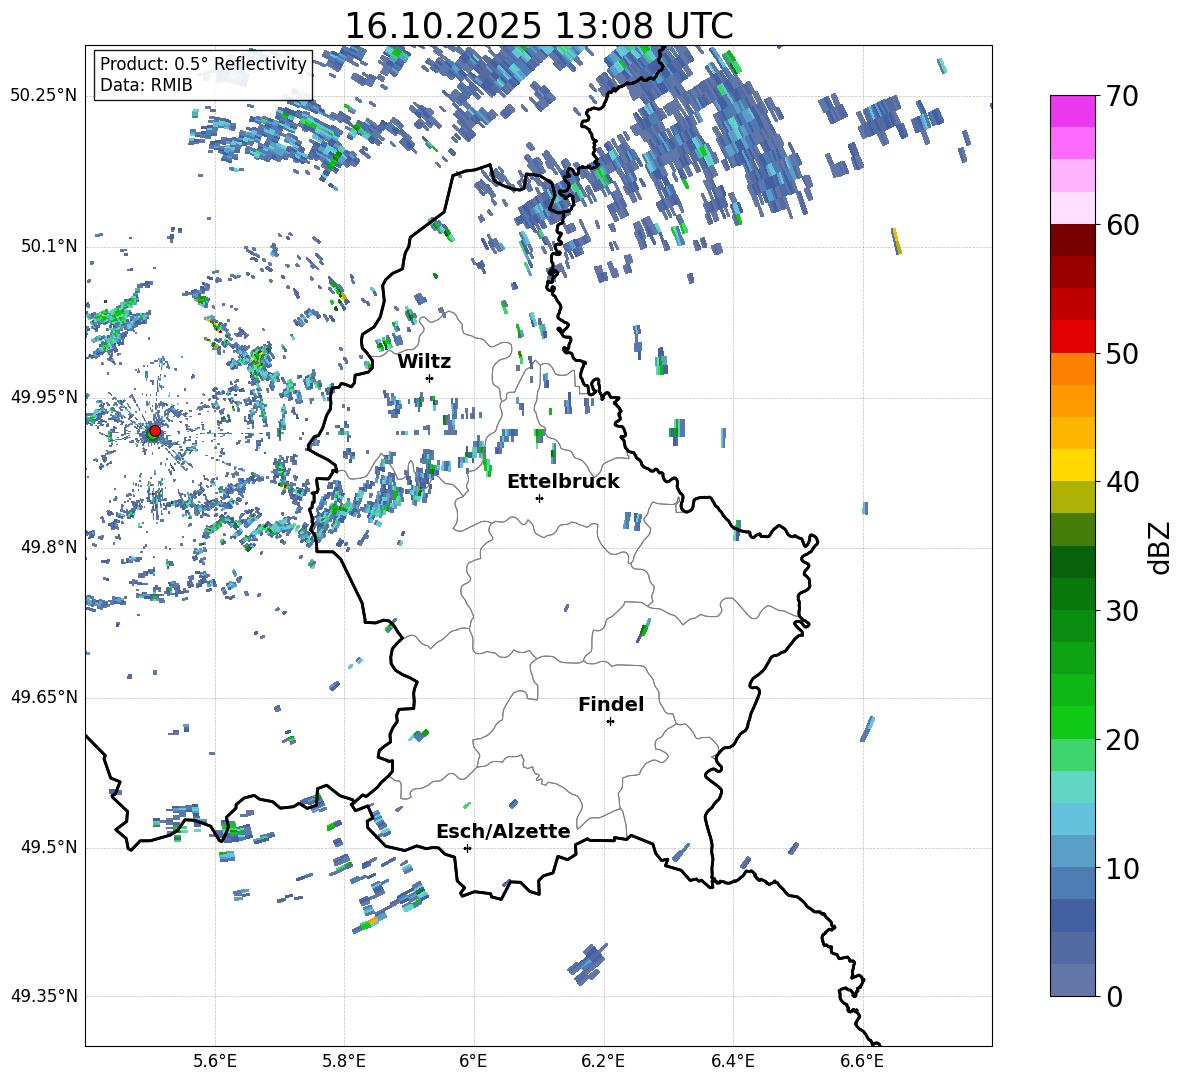Click the 5.8°E longitude label

point(344,1061)
